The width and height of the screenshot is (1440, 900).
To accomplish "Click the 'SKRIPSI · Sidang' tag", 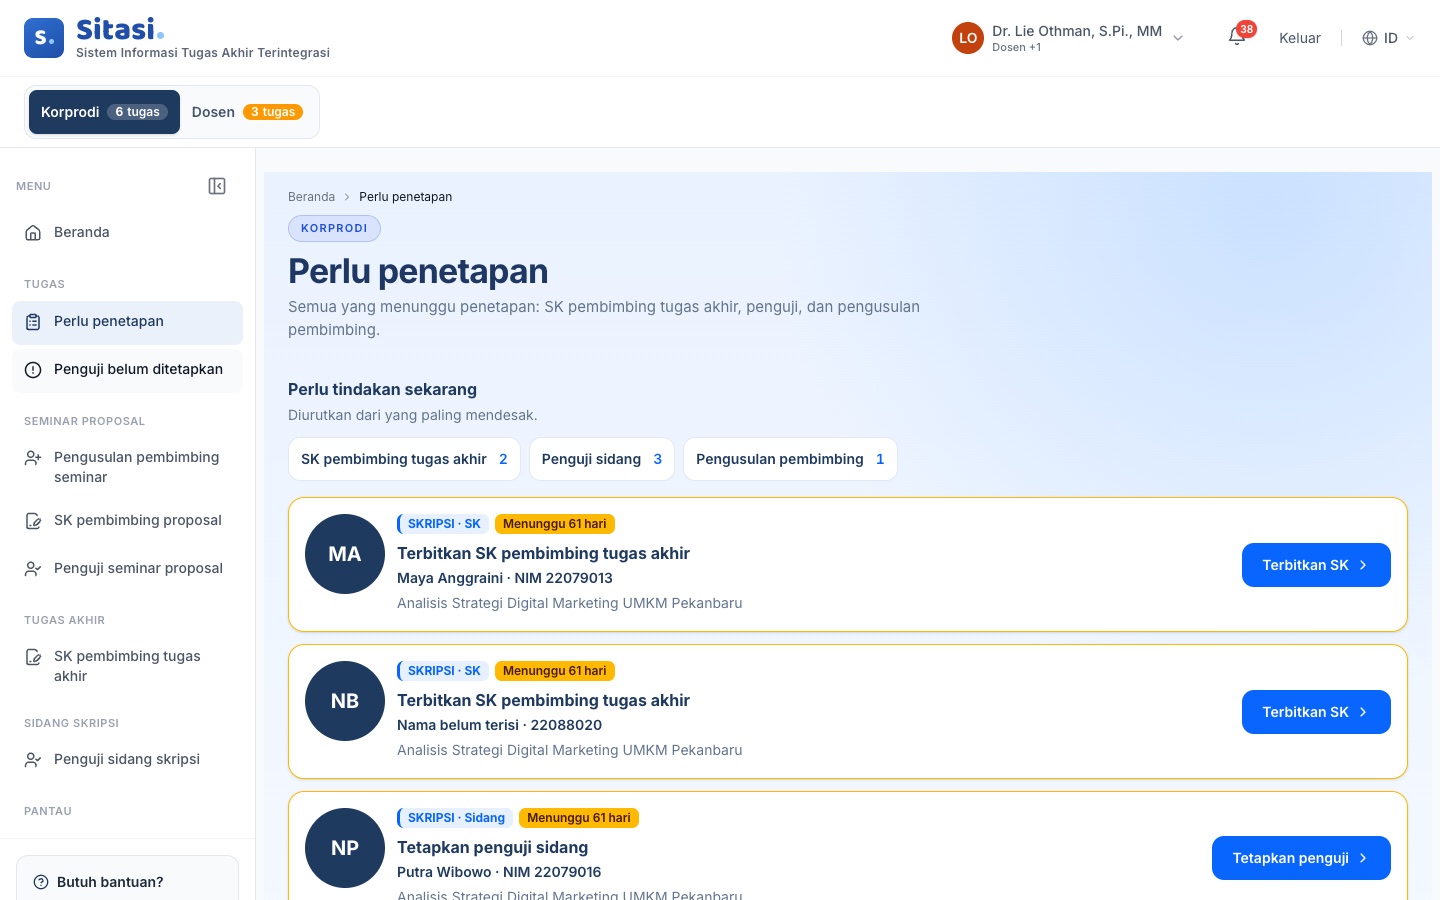I will (455, 818).
